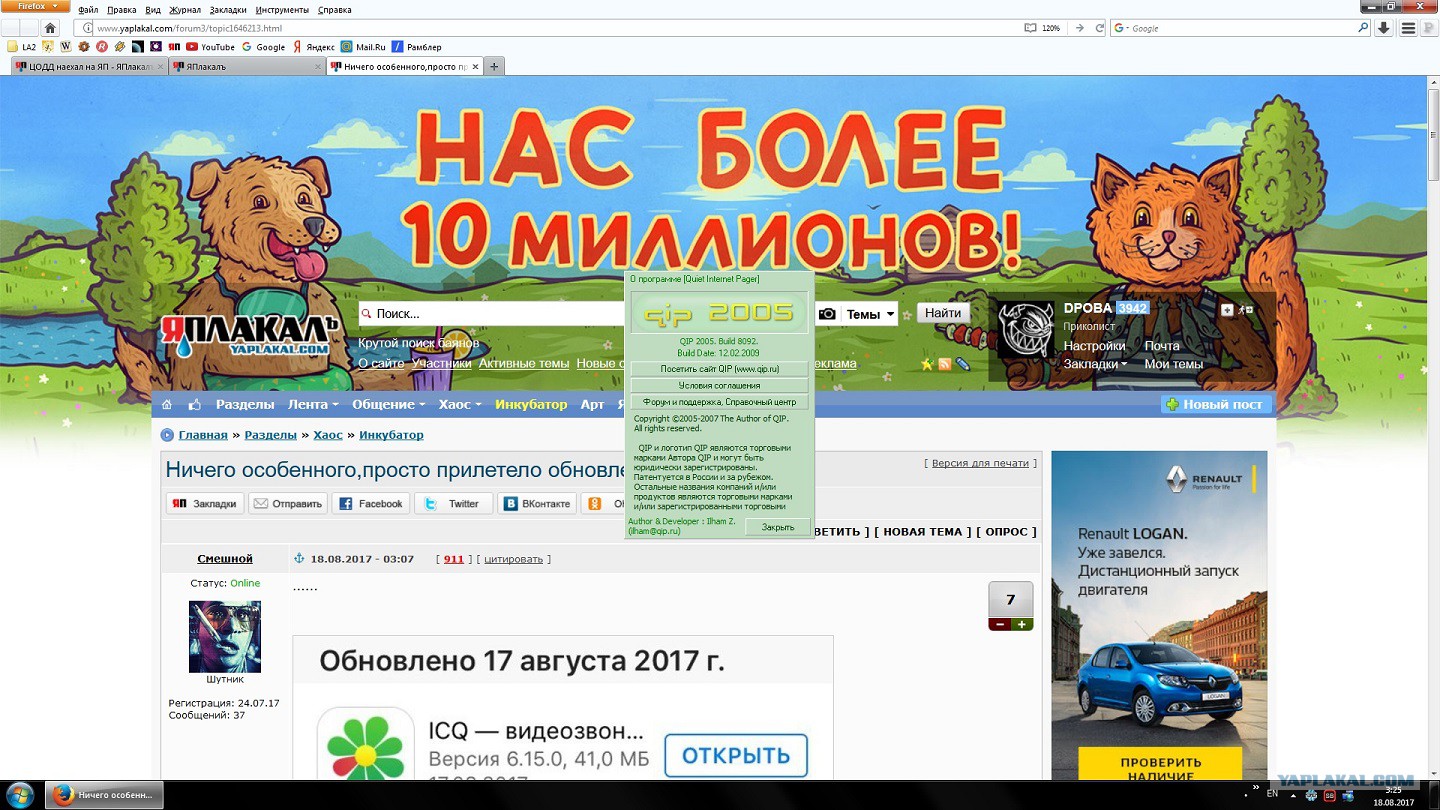Toggle reader view icon in address bar
The width and height of the screenshot is (1440, 810).
click(1030, 28)
